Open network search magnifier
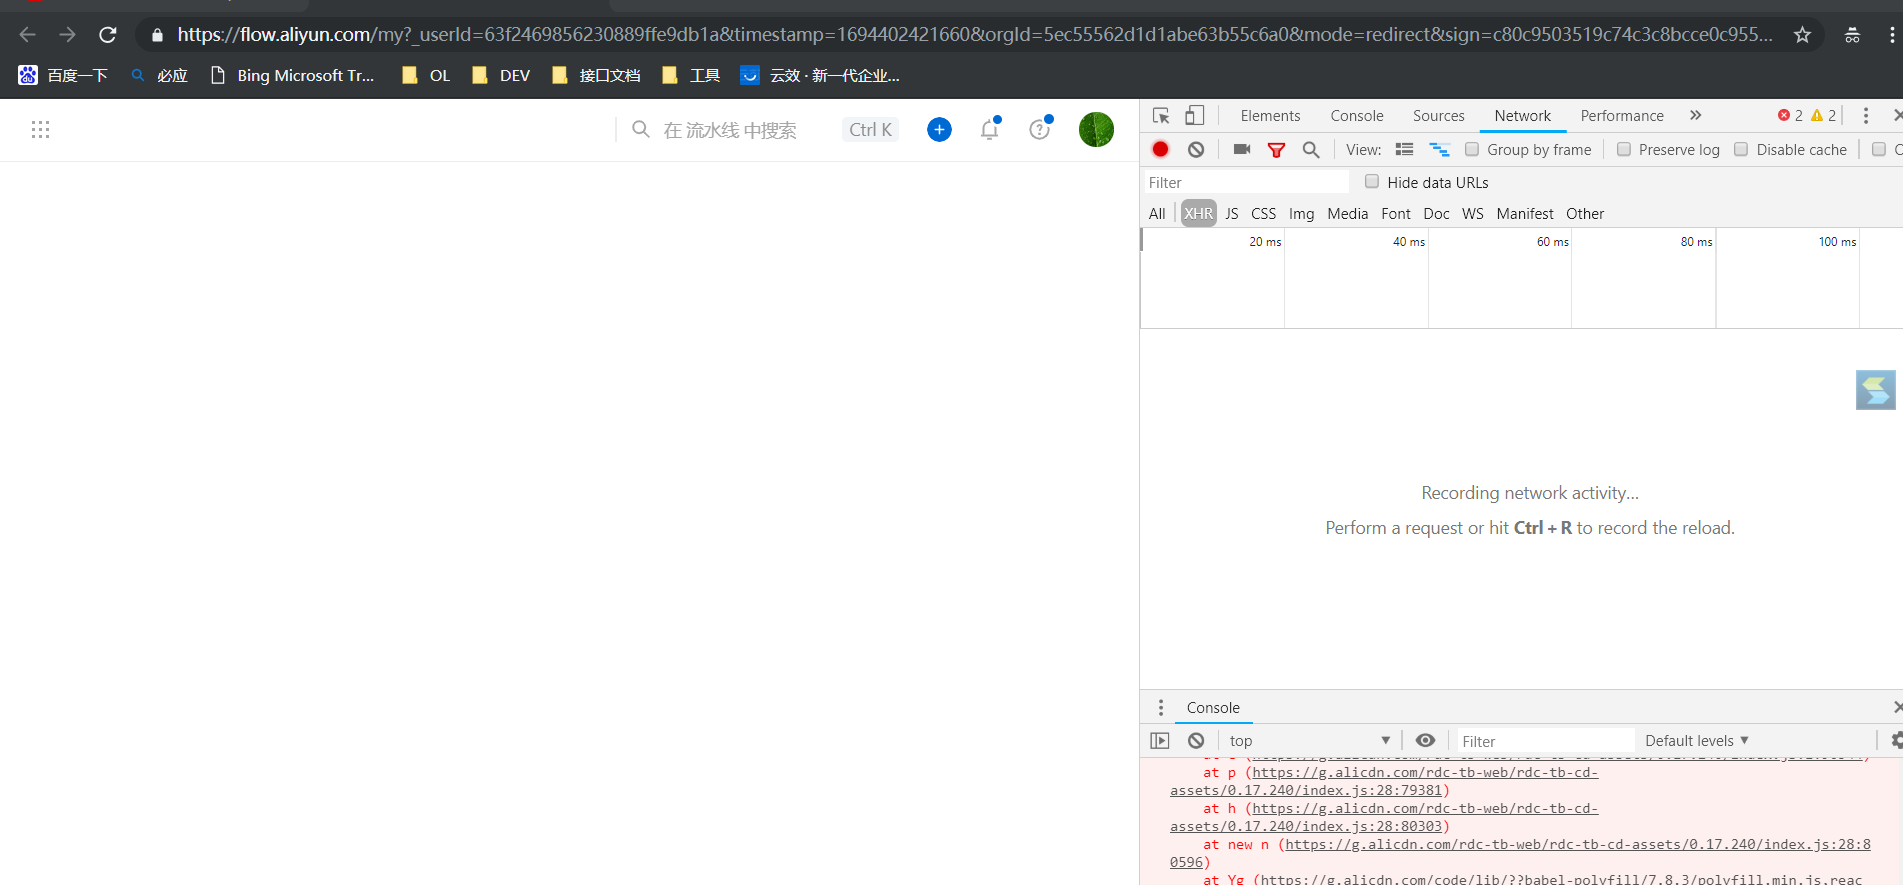Image resolution: width=1903 pixels, height=885 pixels. [x=1311, y=149]
